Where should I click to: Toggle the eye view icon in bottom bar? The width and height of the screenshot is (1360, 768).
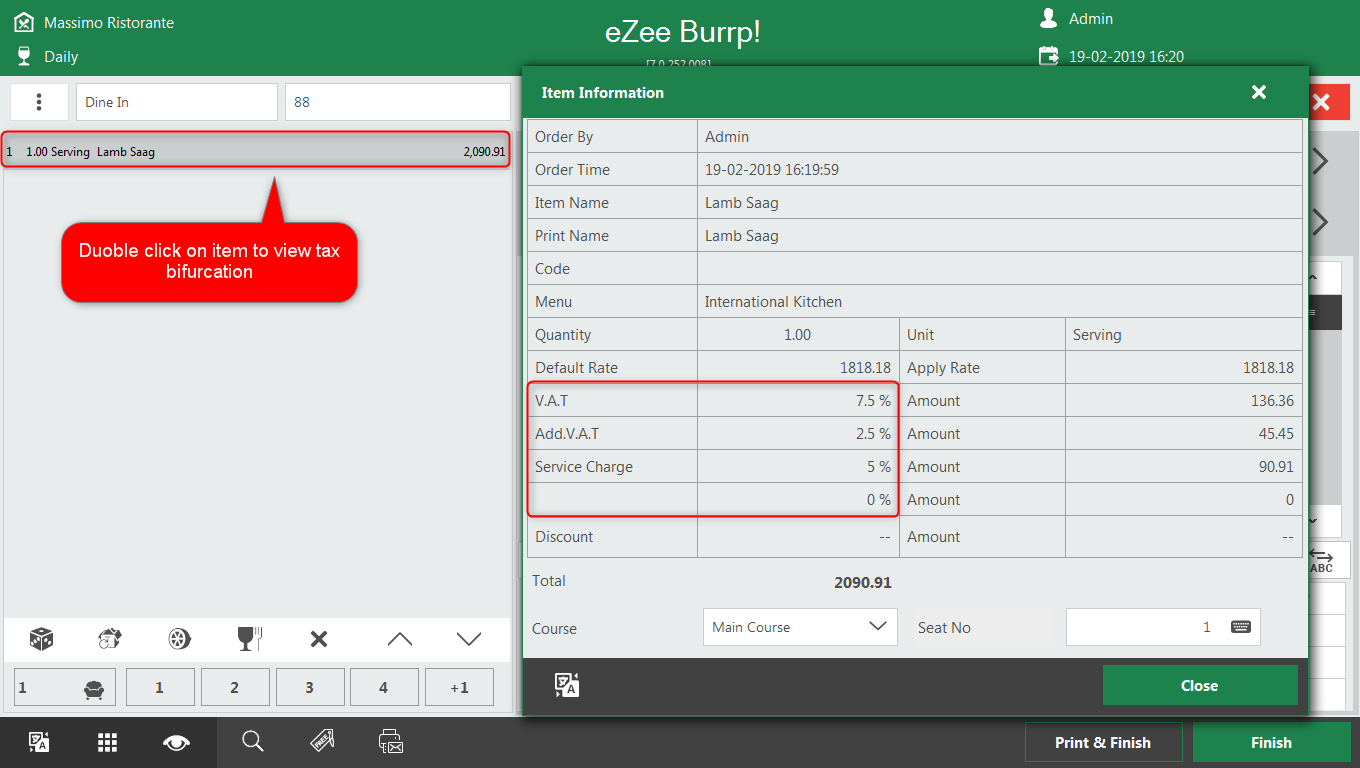[x=177, y=742]
